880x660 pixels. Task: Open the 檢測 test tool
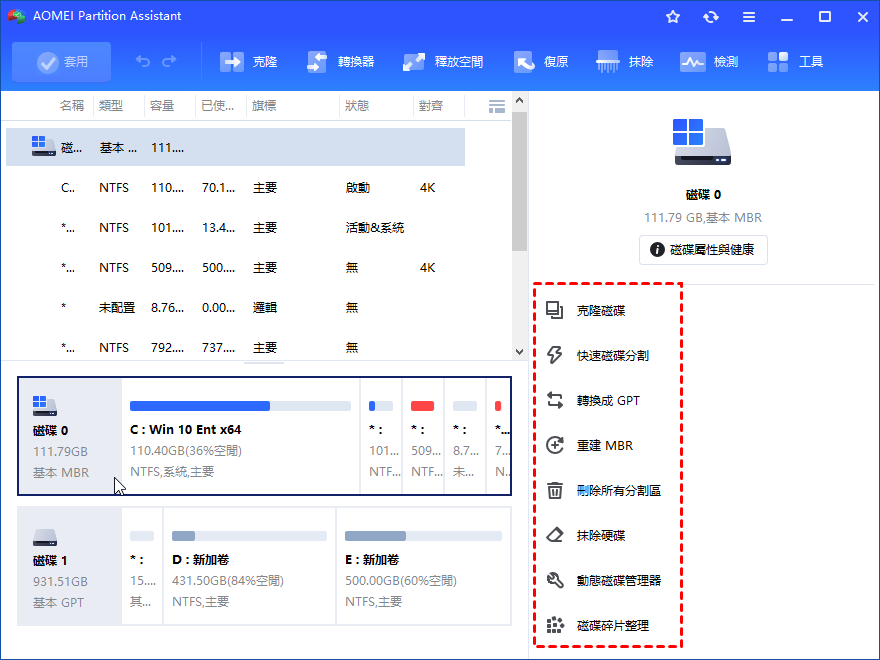(709, 62)
